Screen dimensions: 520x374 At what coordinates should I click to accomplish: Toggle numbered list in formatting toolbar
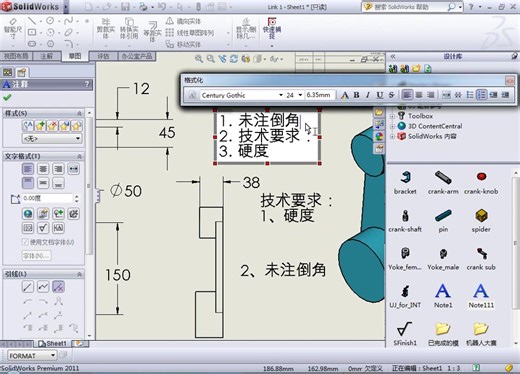coord(481,95)
